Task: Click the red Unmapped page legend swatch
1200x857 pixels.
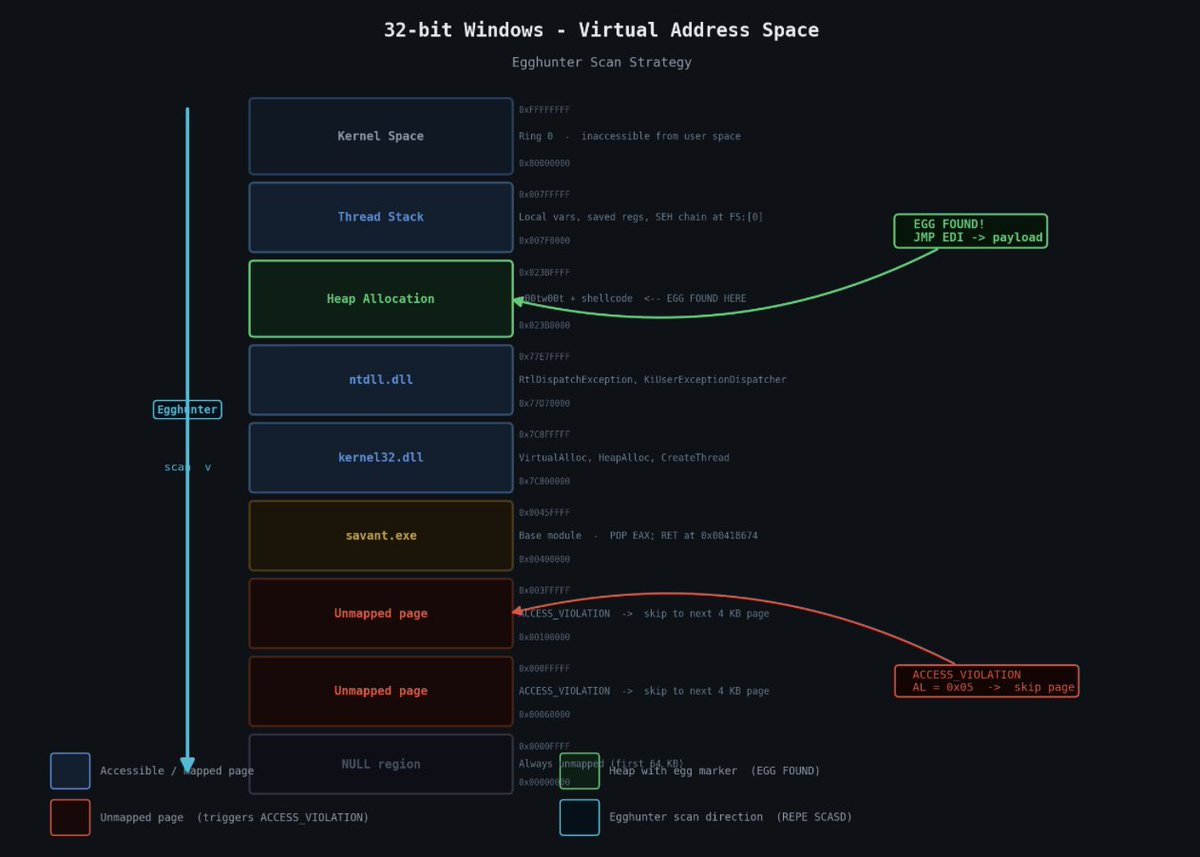Action: pyautogui.click(x=70, y=817)
